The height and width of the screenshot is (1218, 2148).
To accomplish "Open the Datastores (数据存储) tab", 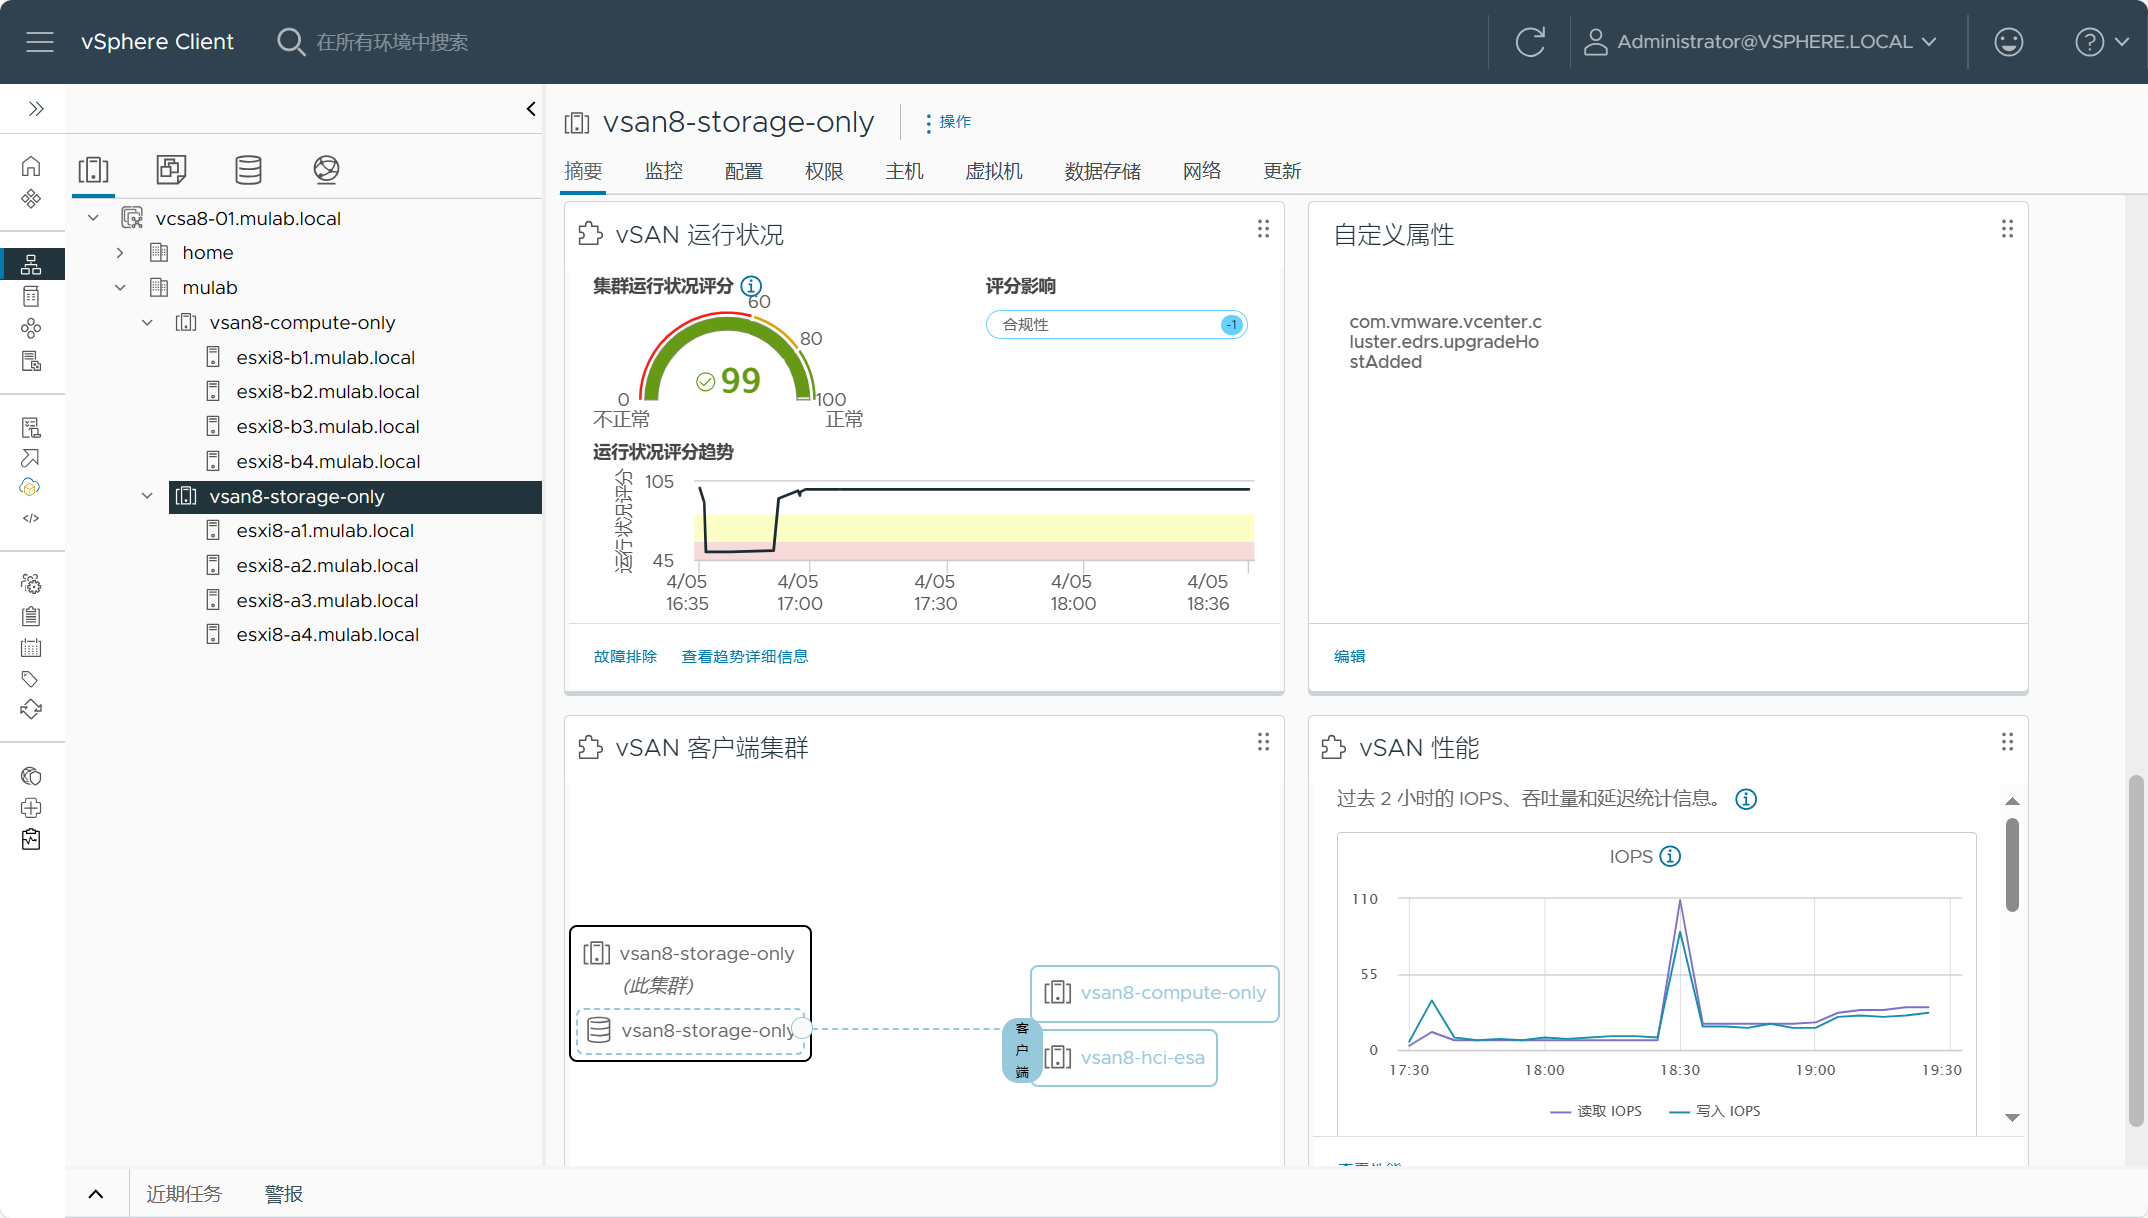I will [1102, 171].
